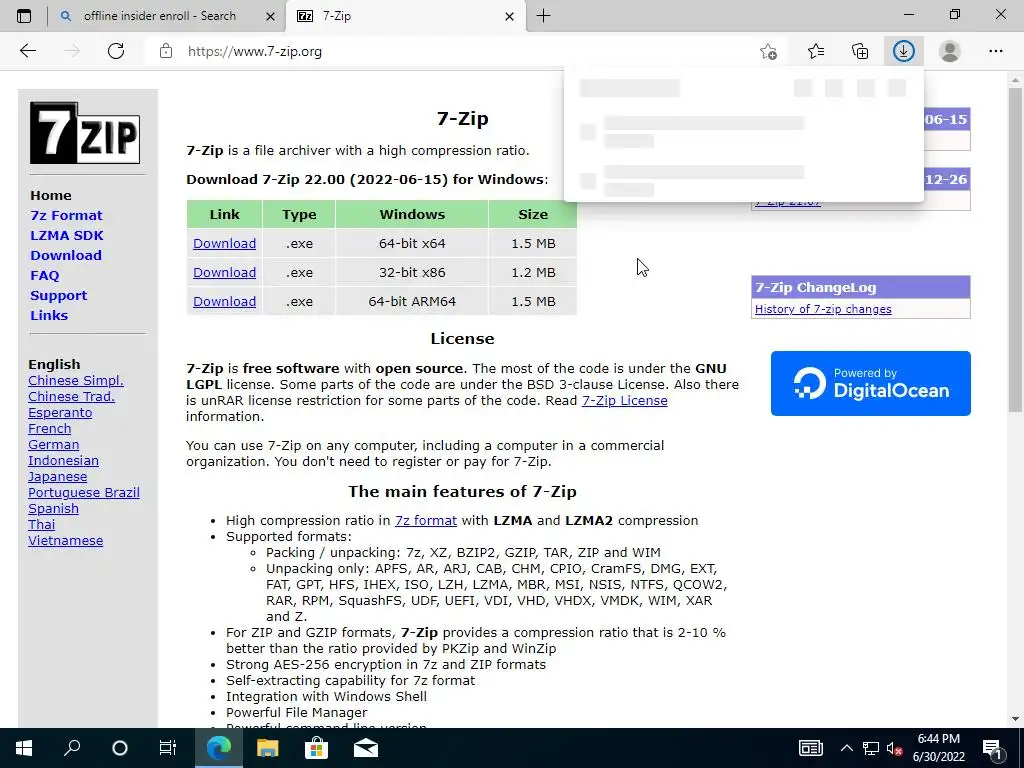
Task: Show hidden tray icons chevron
Action: click(x=846, y=748)
